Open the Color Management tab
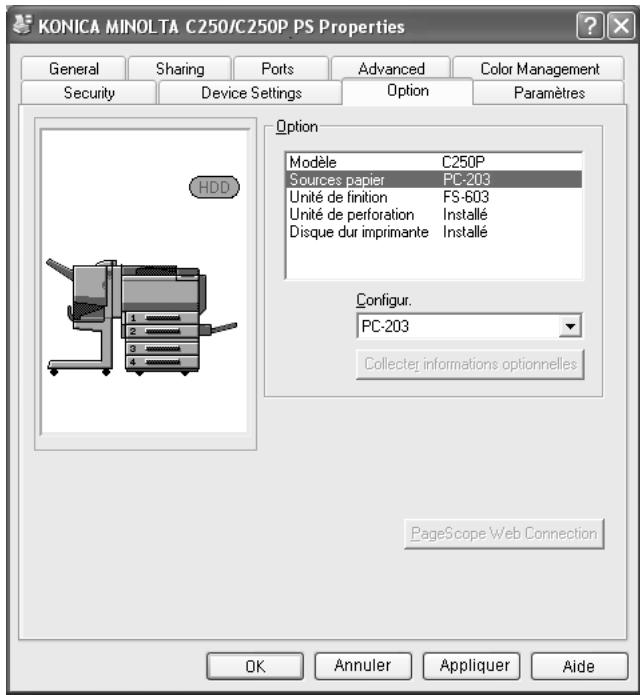 coord(539,69)
